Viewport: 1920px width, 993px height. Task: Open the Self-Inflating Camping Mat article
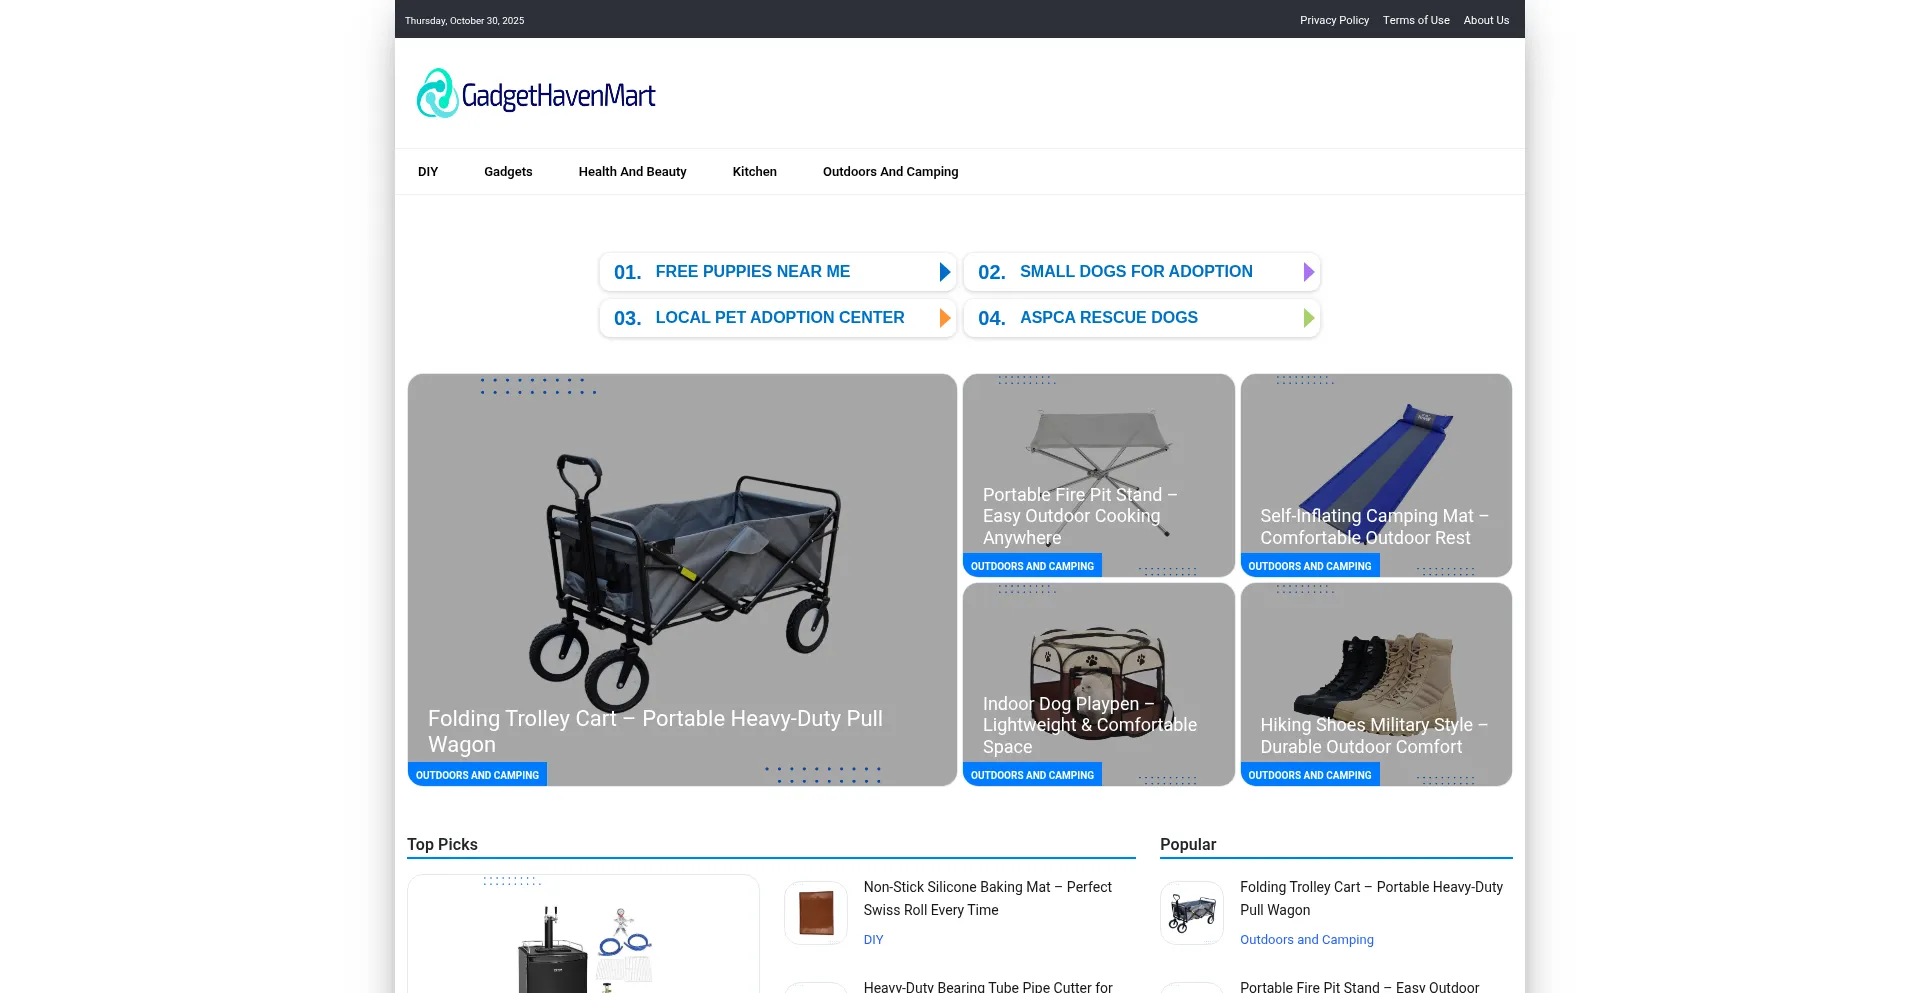1374,527
